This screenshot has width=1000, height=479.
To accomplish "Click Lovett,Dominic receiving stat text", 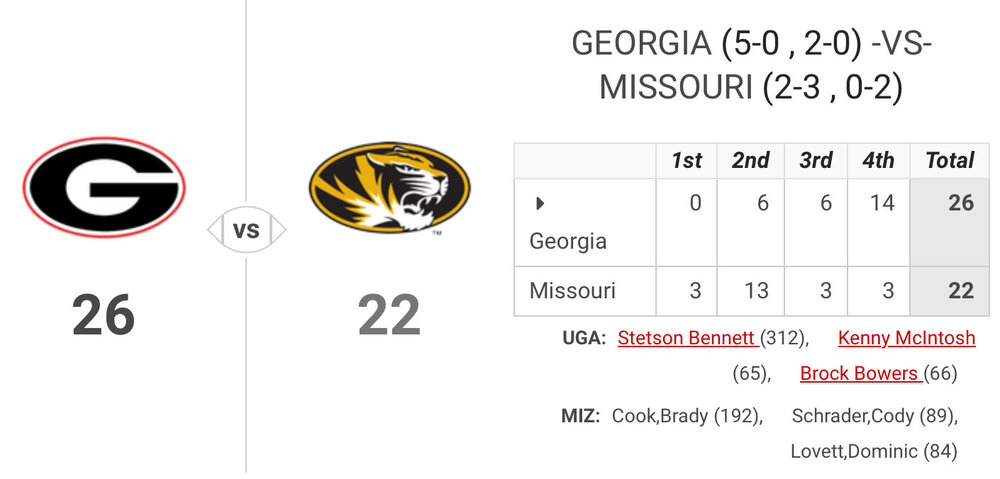I will coord(873,451).
